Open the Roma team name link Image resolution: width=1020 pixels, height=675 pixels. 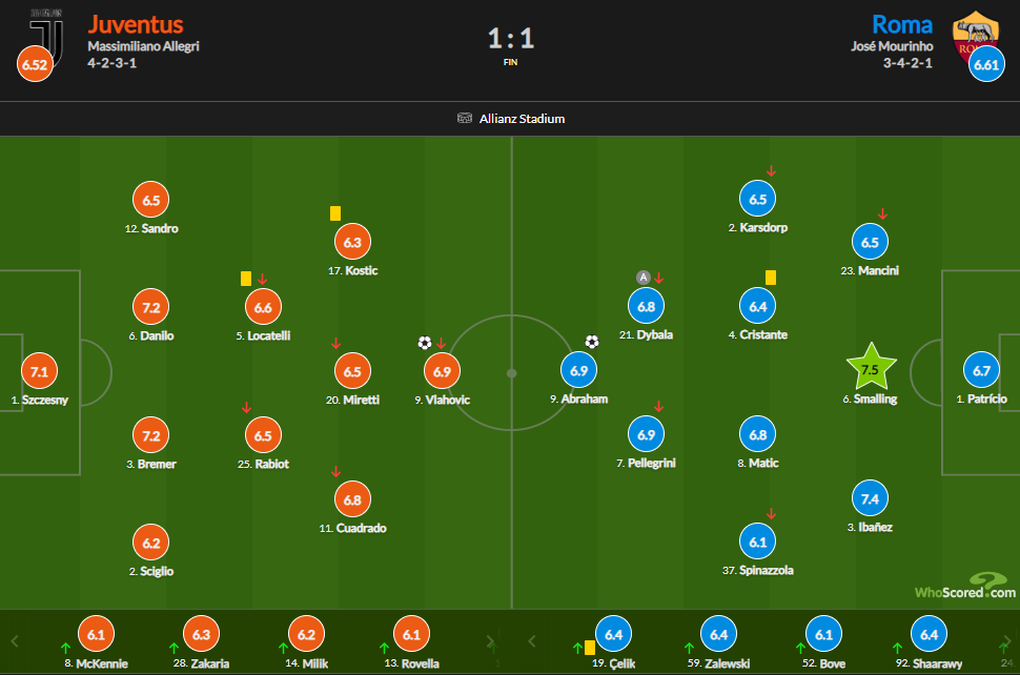pos(902,25)
